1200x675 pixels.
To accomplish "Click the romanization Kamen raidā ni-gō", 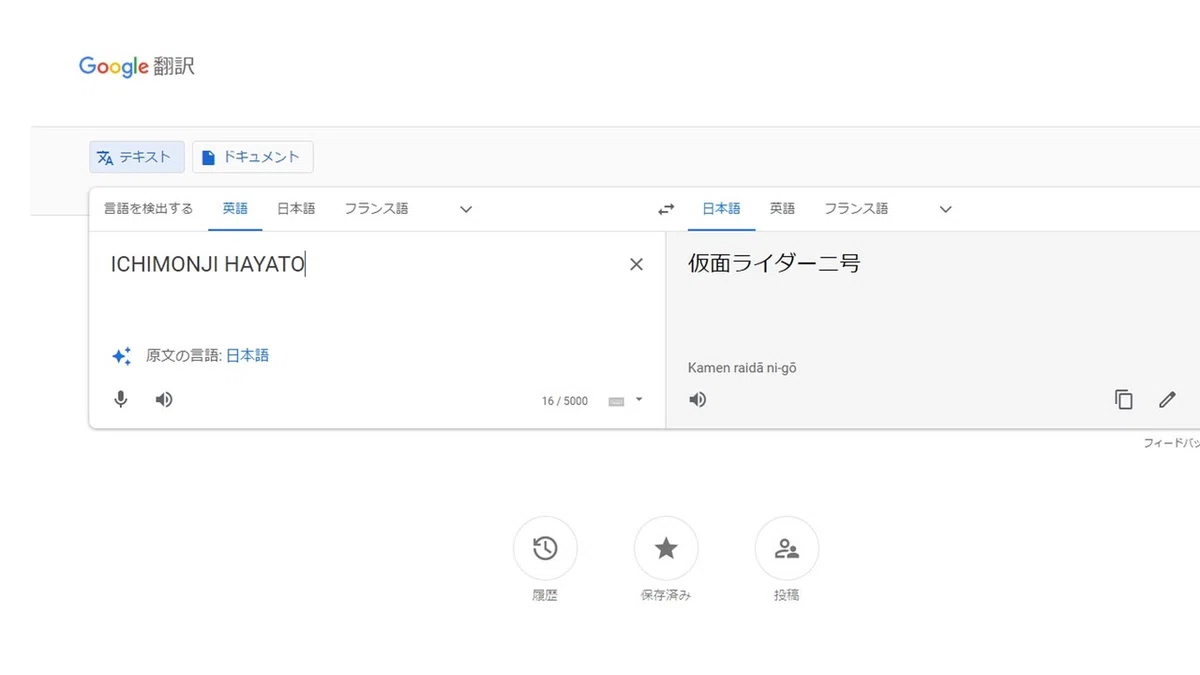I will [x=742, y=368].
